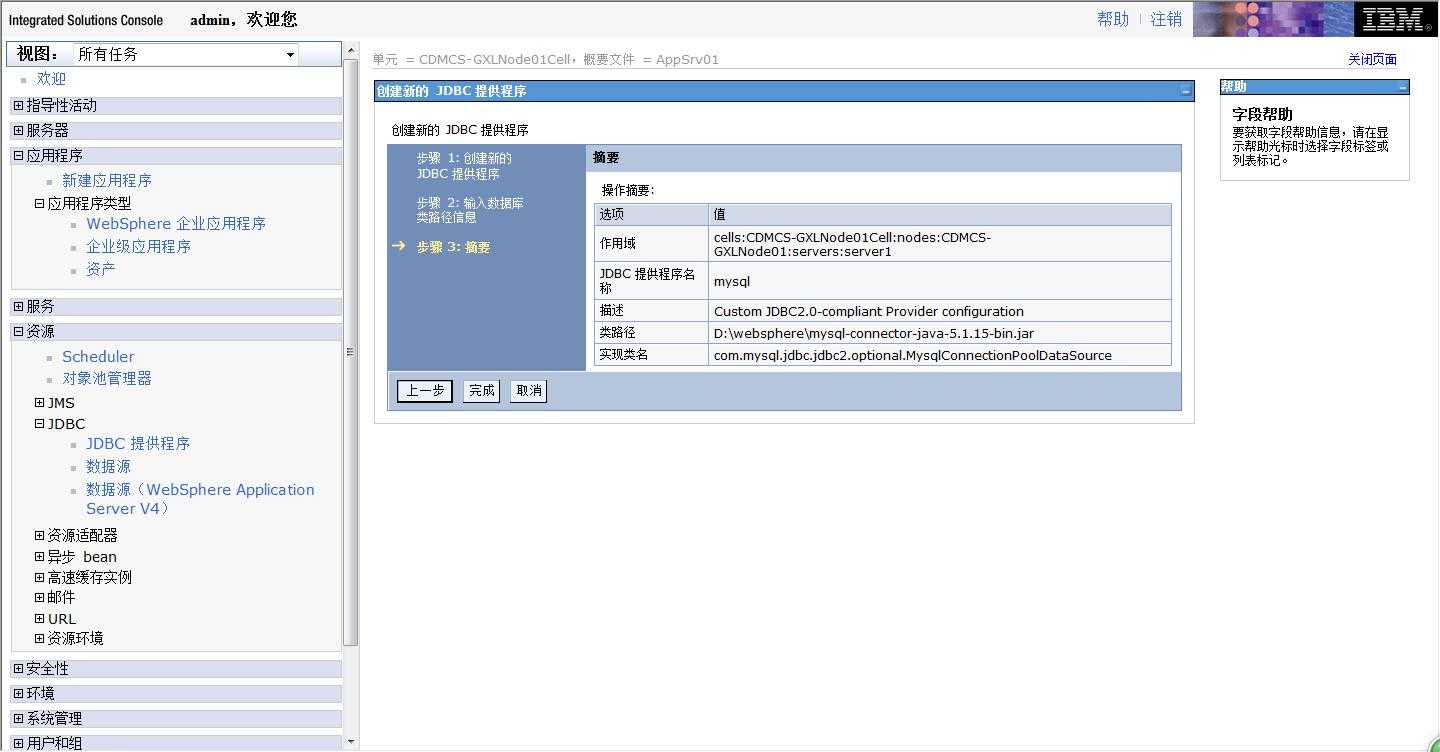Expand the 用户和组 section
This screenshot has height=752, width=1440.
click(18, 743)
